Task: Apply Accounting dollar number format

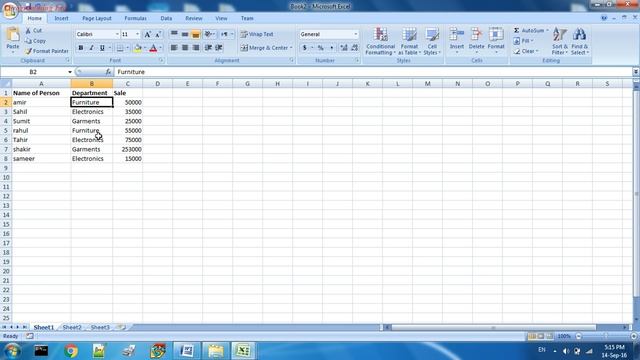Action: [x=304, y=48]
